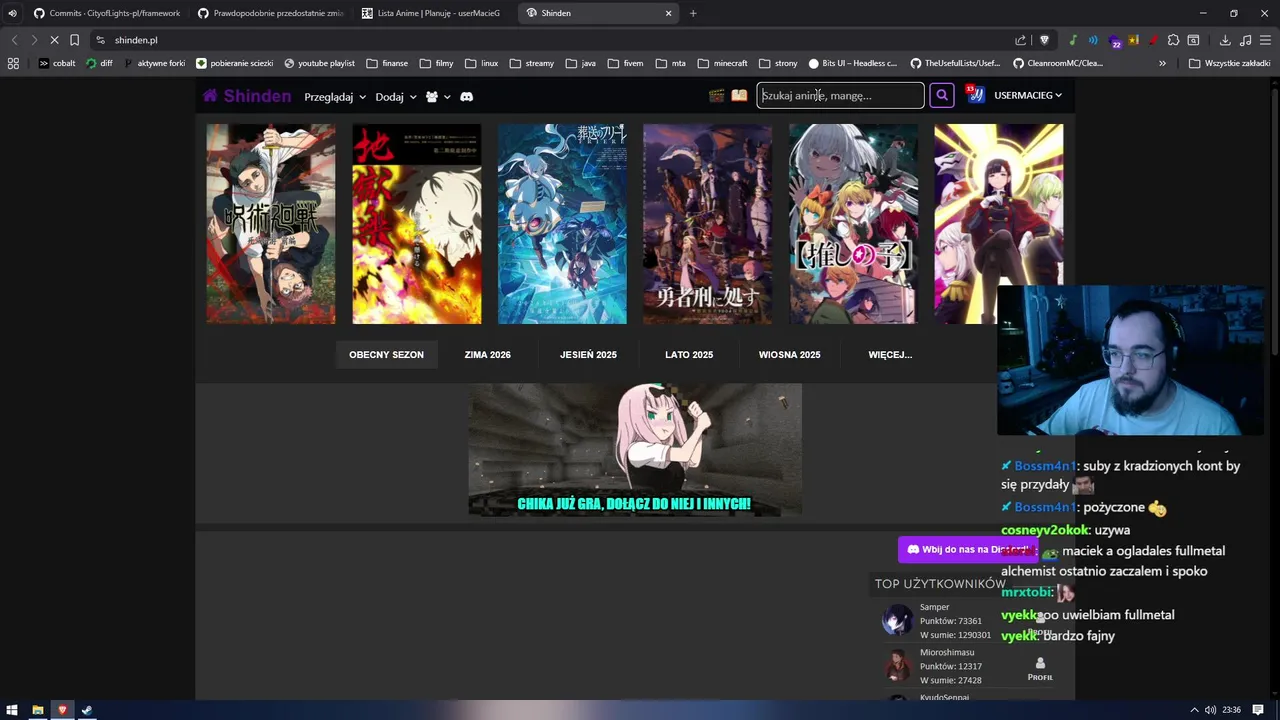
Task: Click the green music note extension
Action: [x=1073, y=40]
